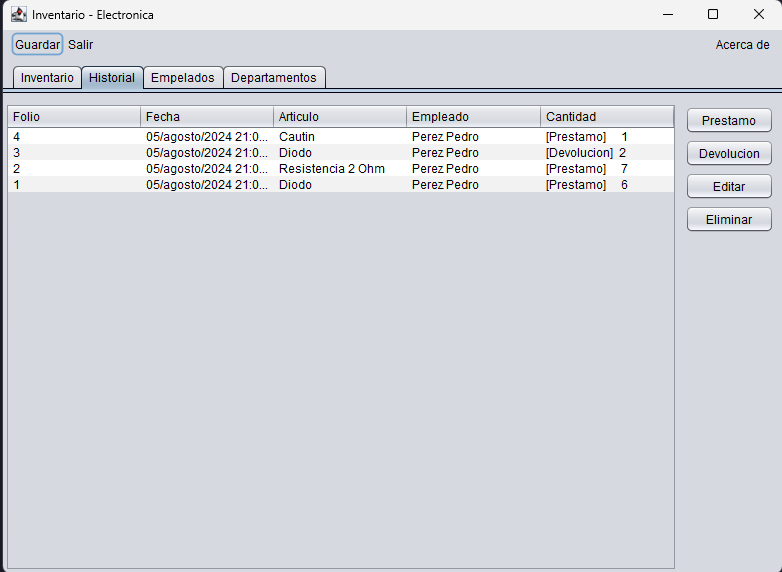The width and height of the screenshot is (782, 572).
Task: Minimize the Inventario - Electronica window
Action: (x=668, y=14)
